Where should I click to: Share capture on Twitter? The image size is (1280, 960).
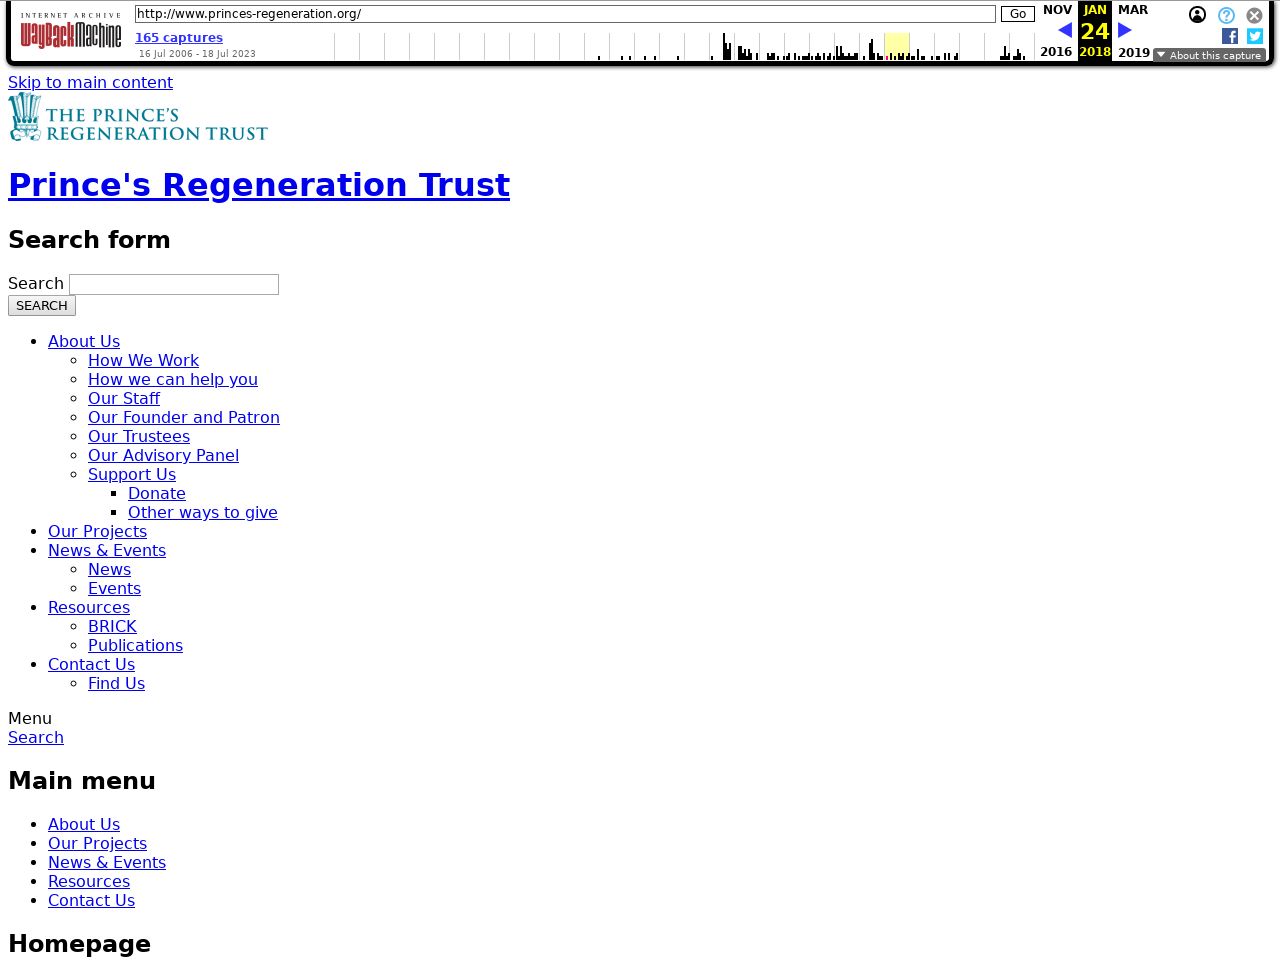(x=1255, y=36)
